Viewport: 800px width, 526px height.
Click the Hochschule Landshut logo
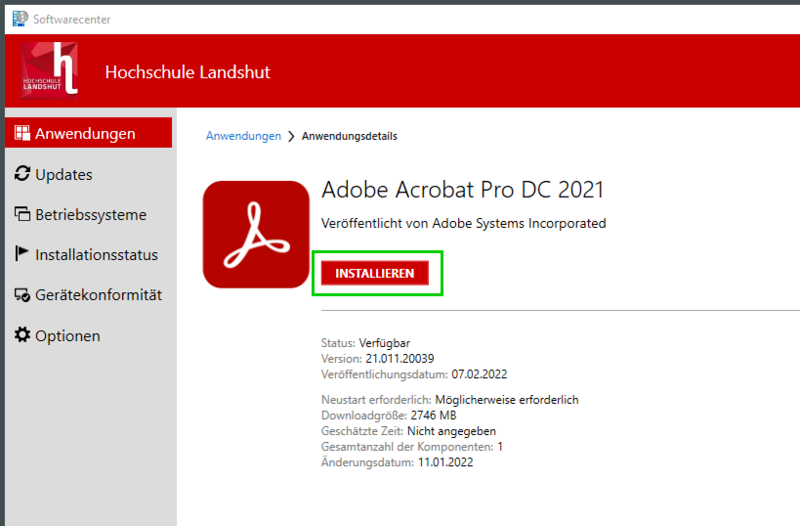(x=49, y=72)
